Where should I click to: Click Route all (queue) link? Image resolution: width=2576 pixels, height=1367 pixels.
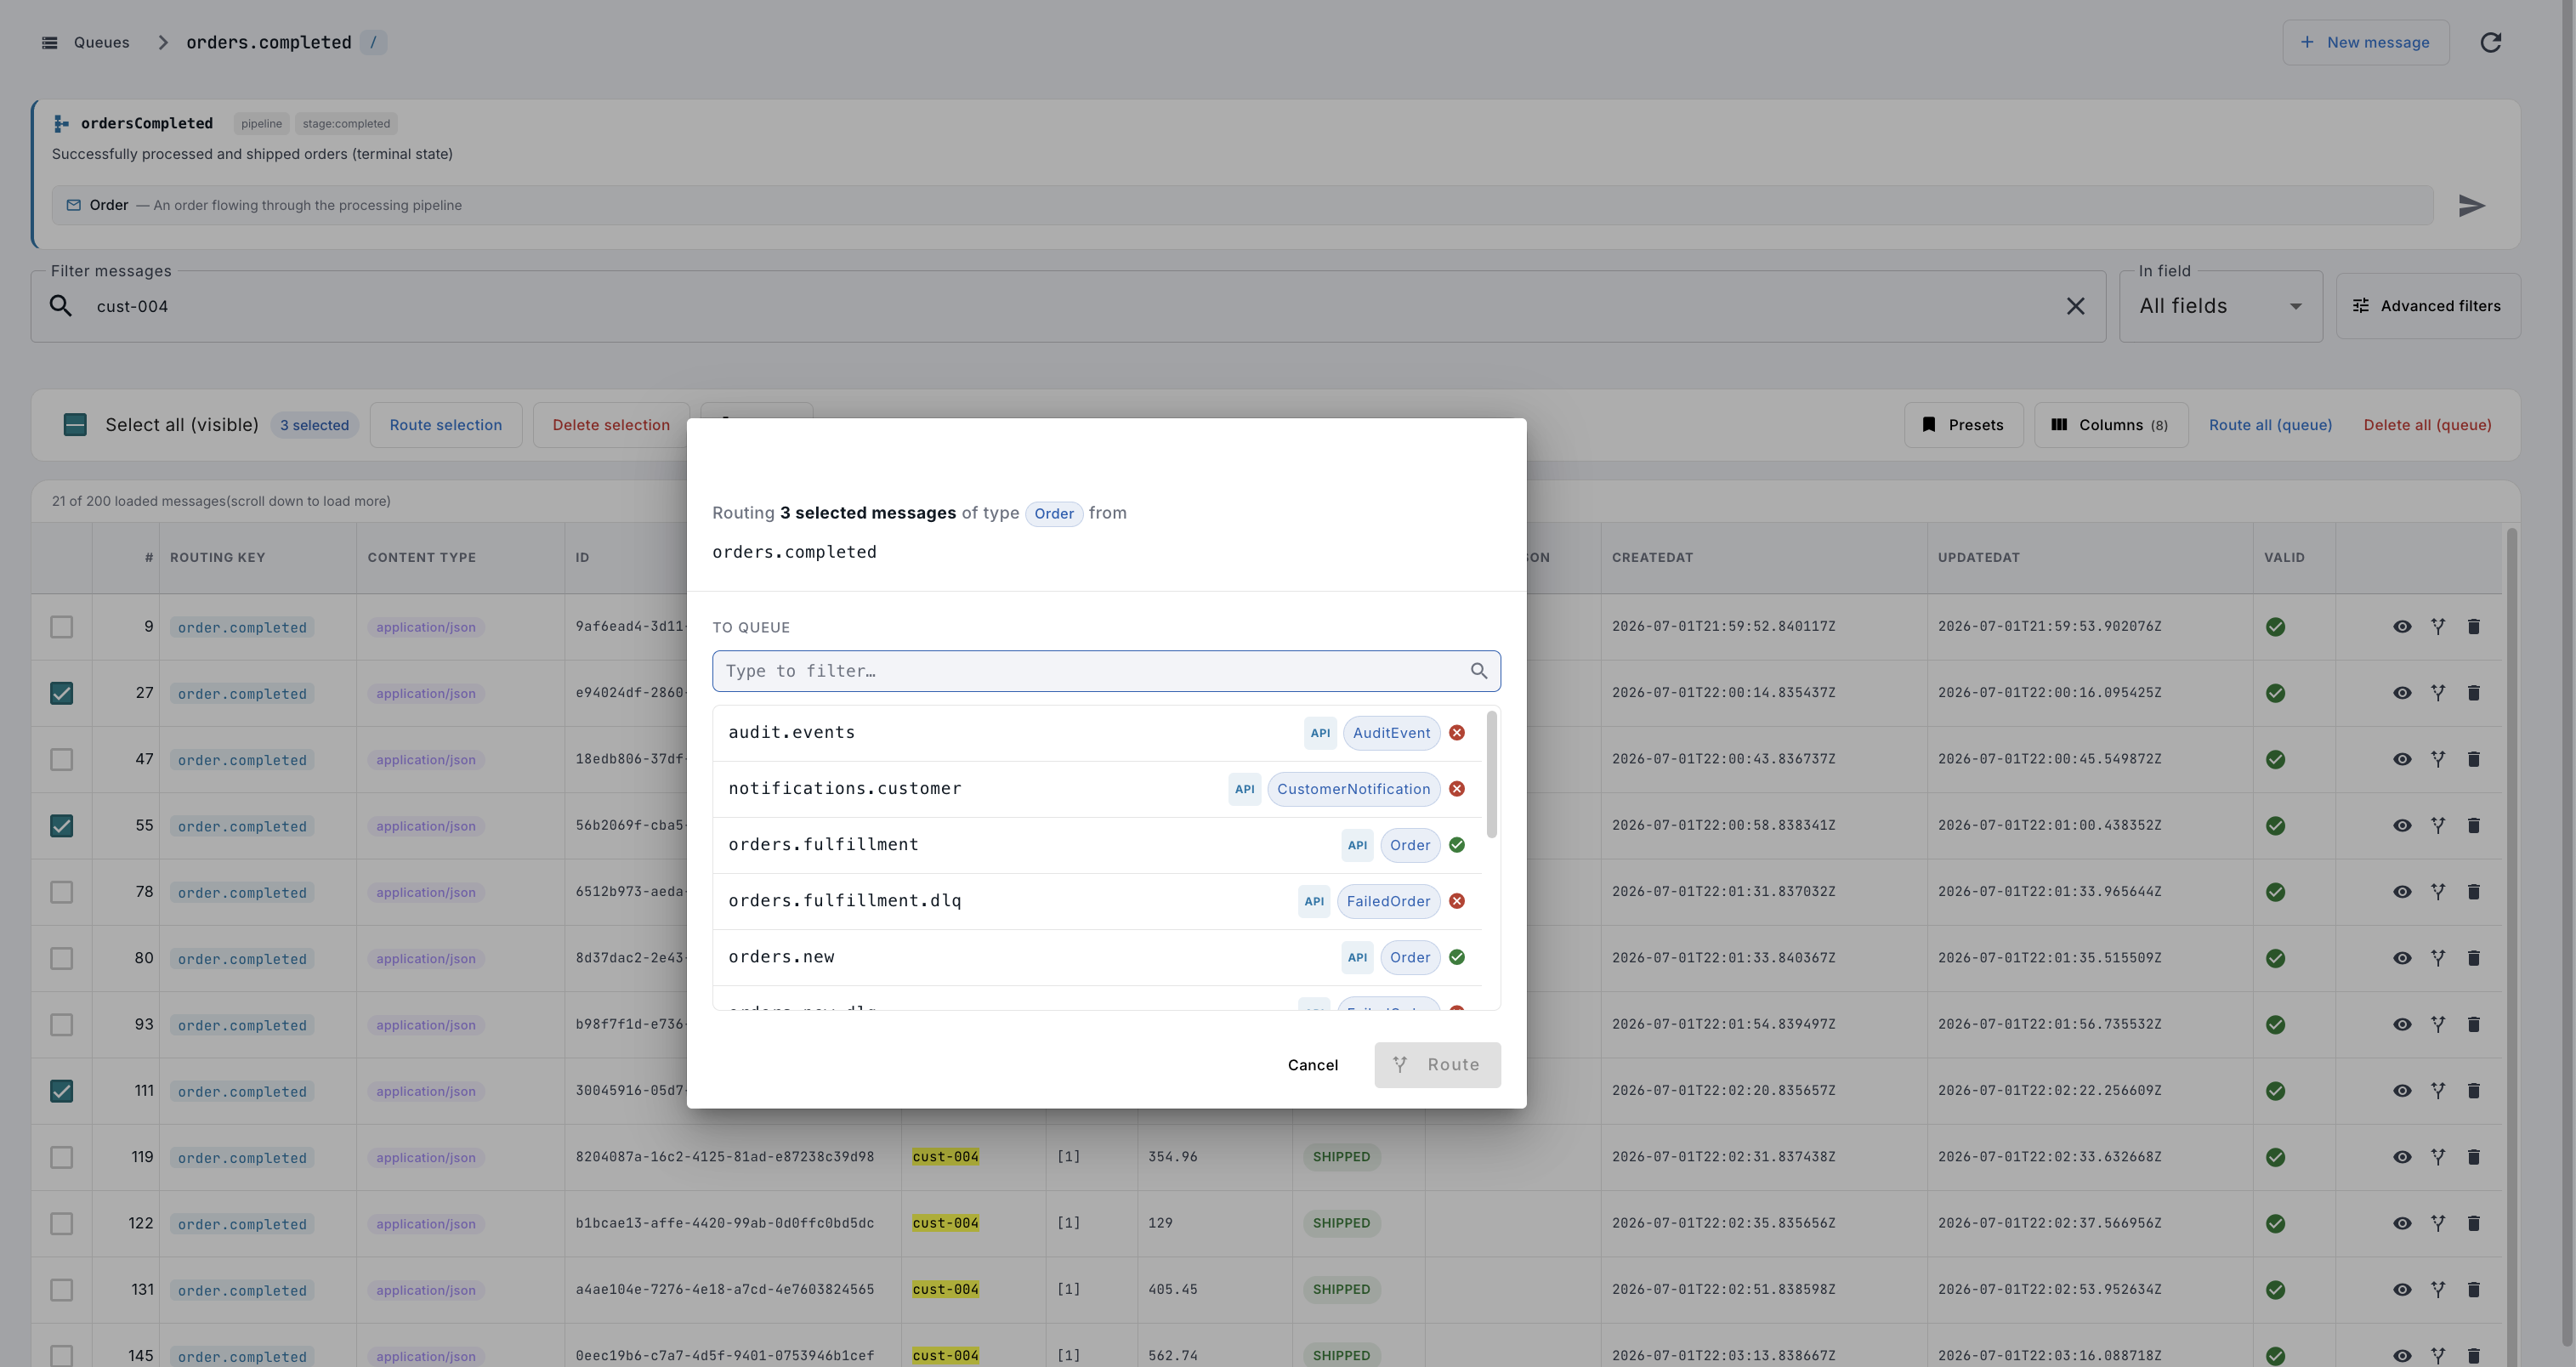point(2270,425)
